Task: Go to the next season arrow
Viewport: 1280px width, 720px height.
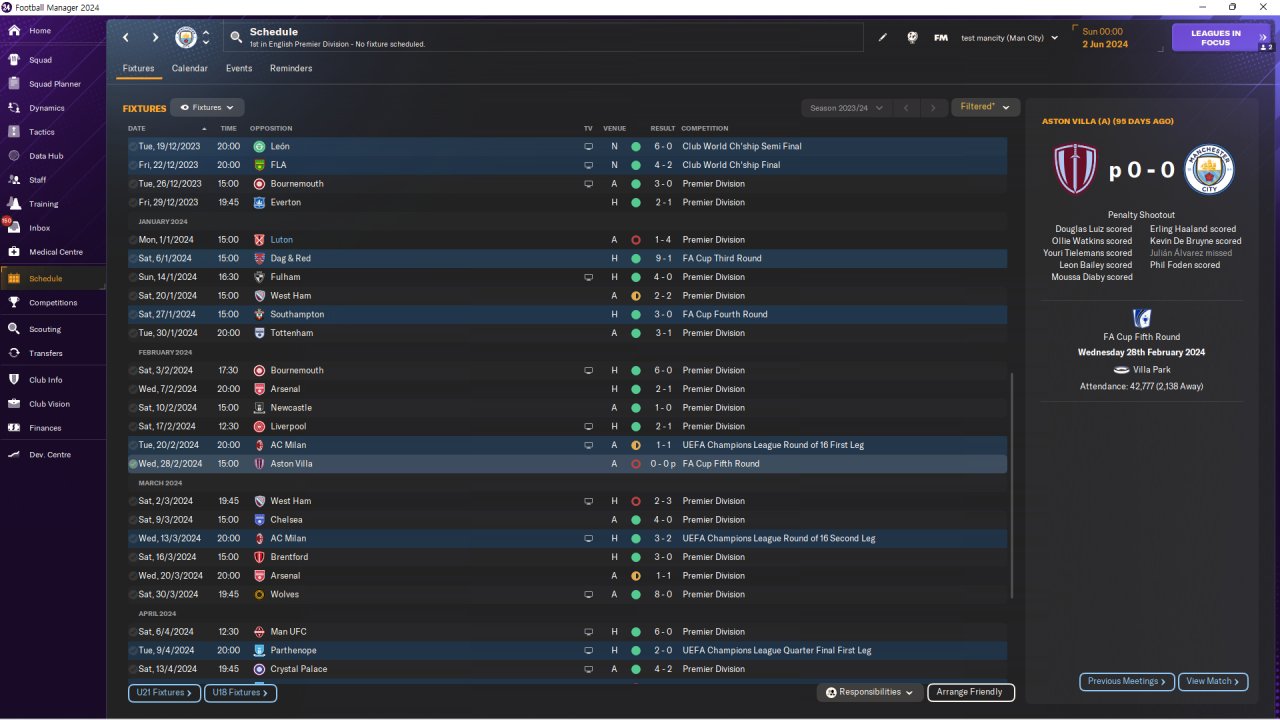Action: 933,107
